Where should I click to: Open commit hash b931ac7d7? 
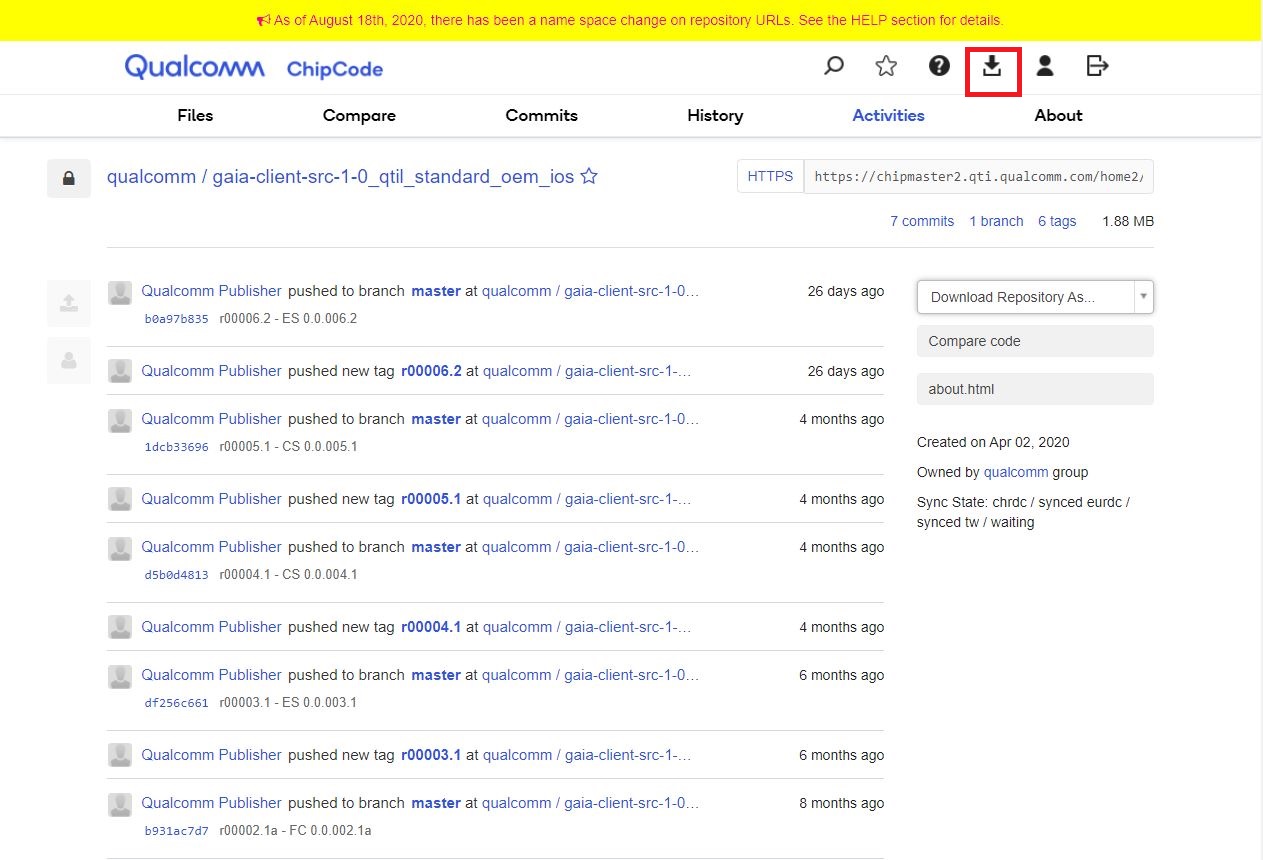click(x=177, y=831)
